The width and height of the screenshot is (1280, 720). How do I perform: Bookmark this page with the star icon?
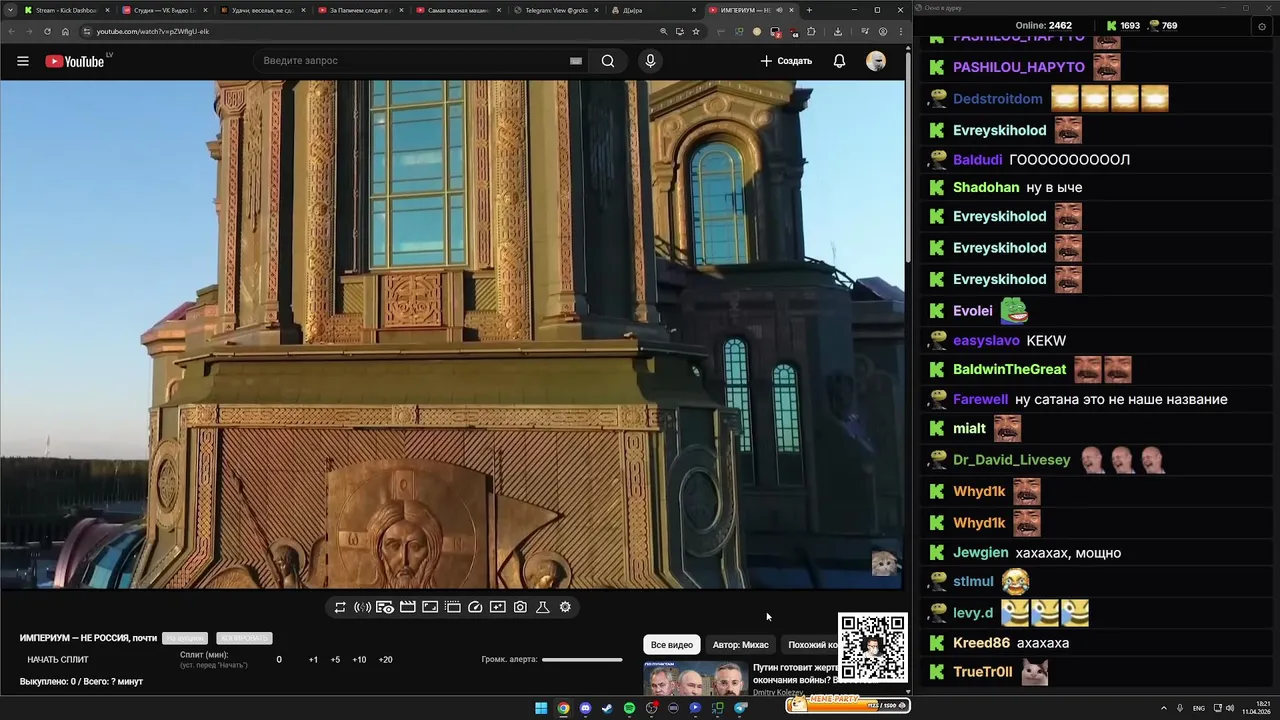696,31
